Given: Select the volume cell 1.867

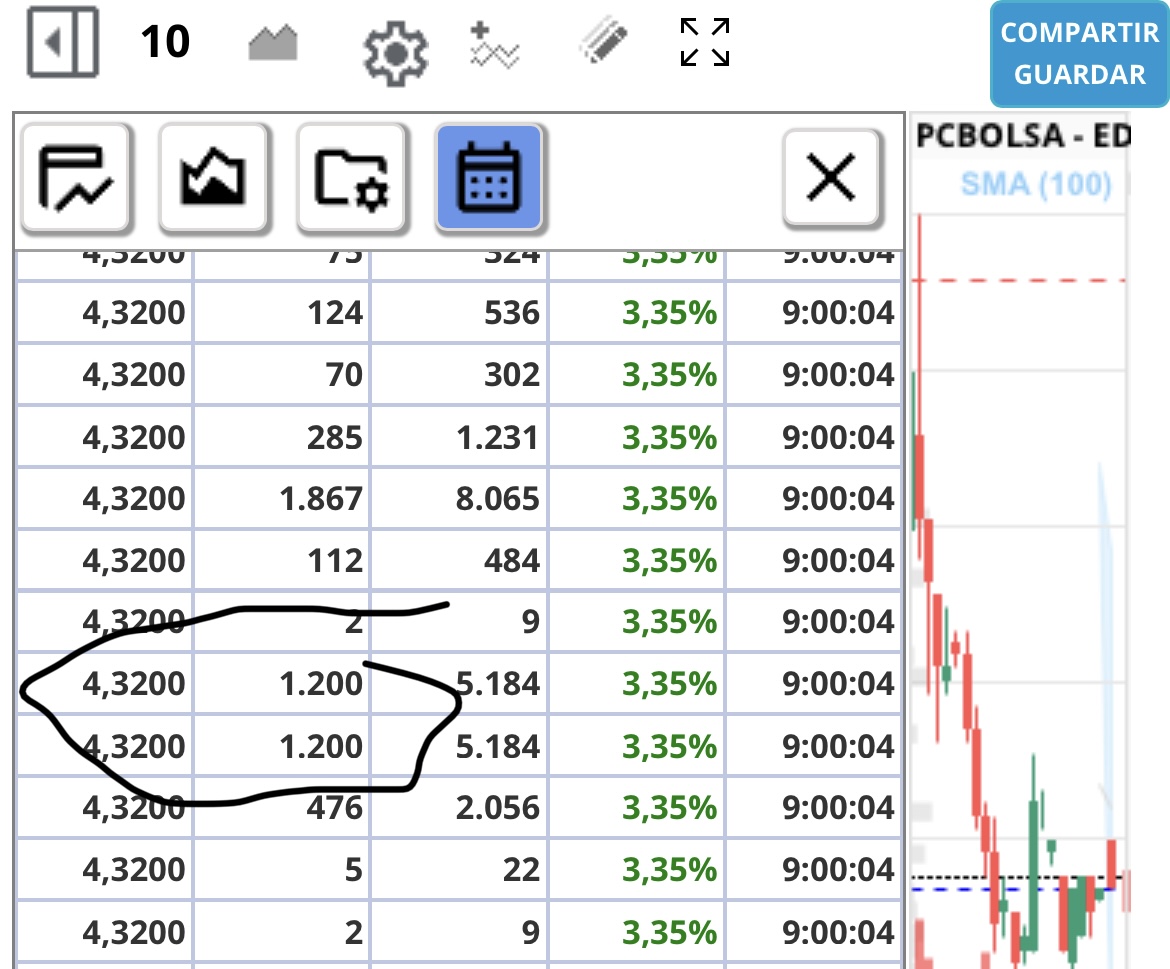Looking at the screenshot, I should (282, 498).
